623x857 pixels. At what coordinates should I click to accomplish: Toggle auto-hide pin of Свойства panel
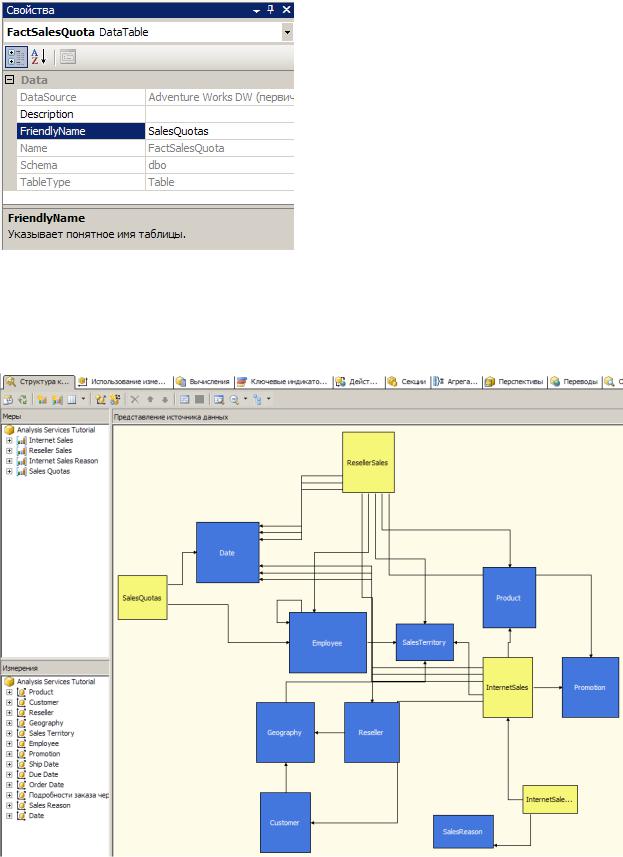(271, 9)
